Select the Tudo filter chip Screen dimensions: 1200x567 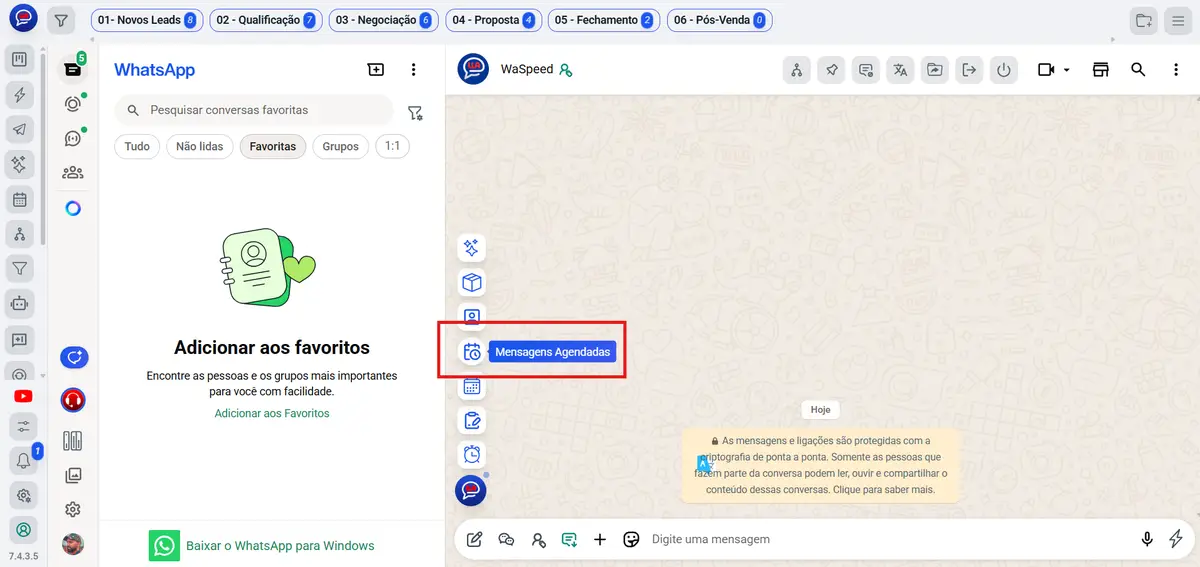point(137,146)
